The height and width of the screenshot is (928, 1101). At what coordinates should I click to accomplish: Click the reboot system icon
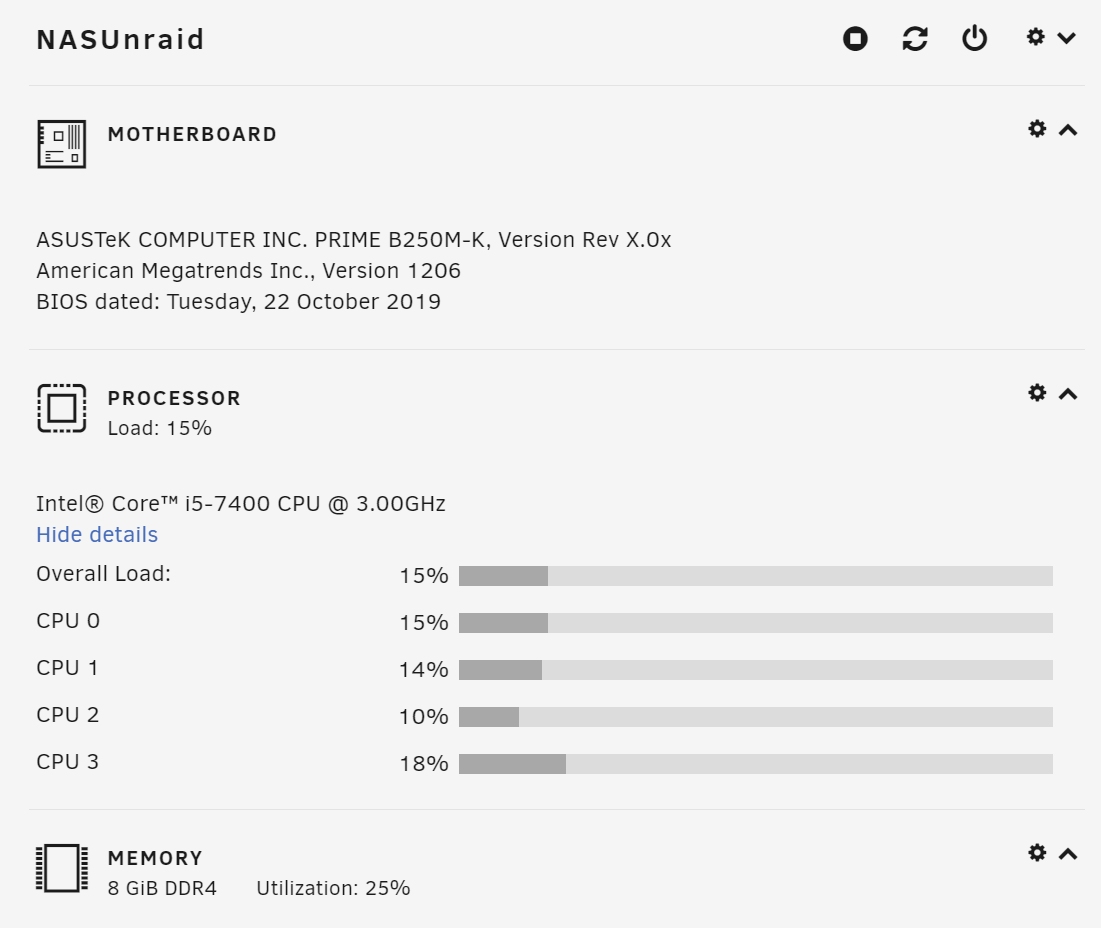[915, 39]
